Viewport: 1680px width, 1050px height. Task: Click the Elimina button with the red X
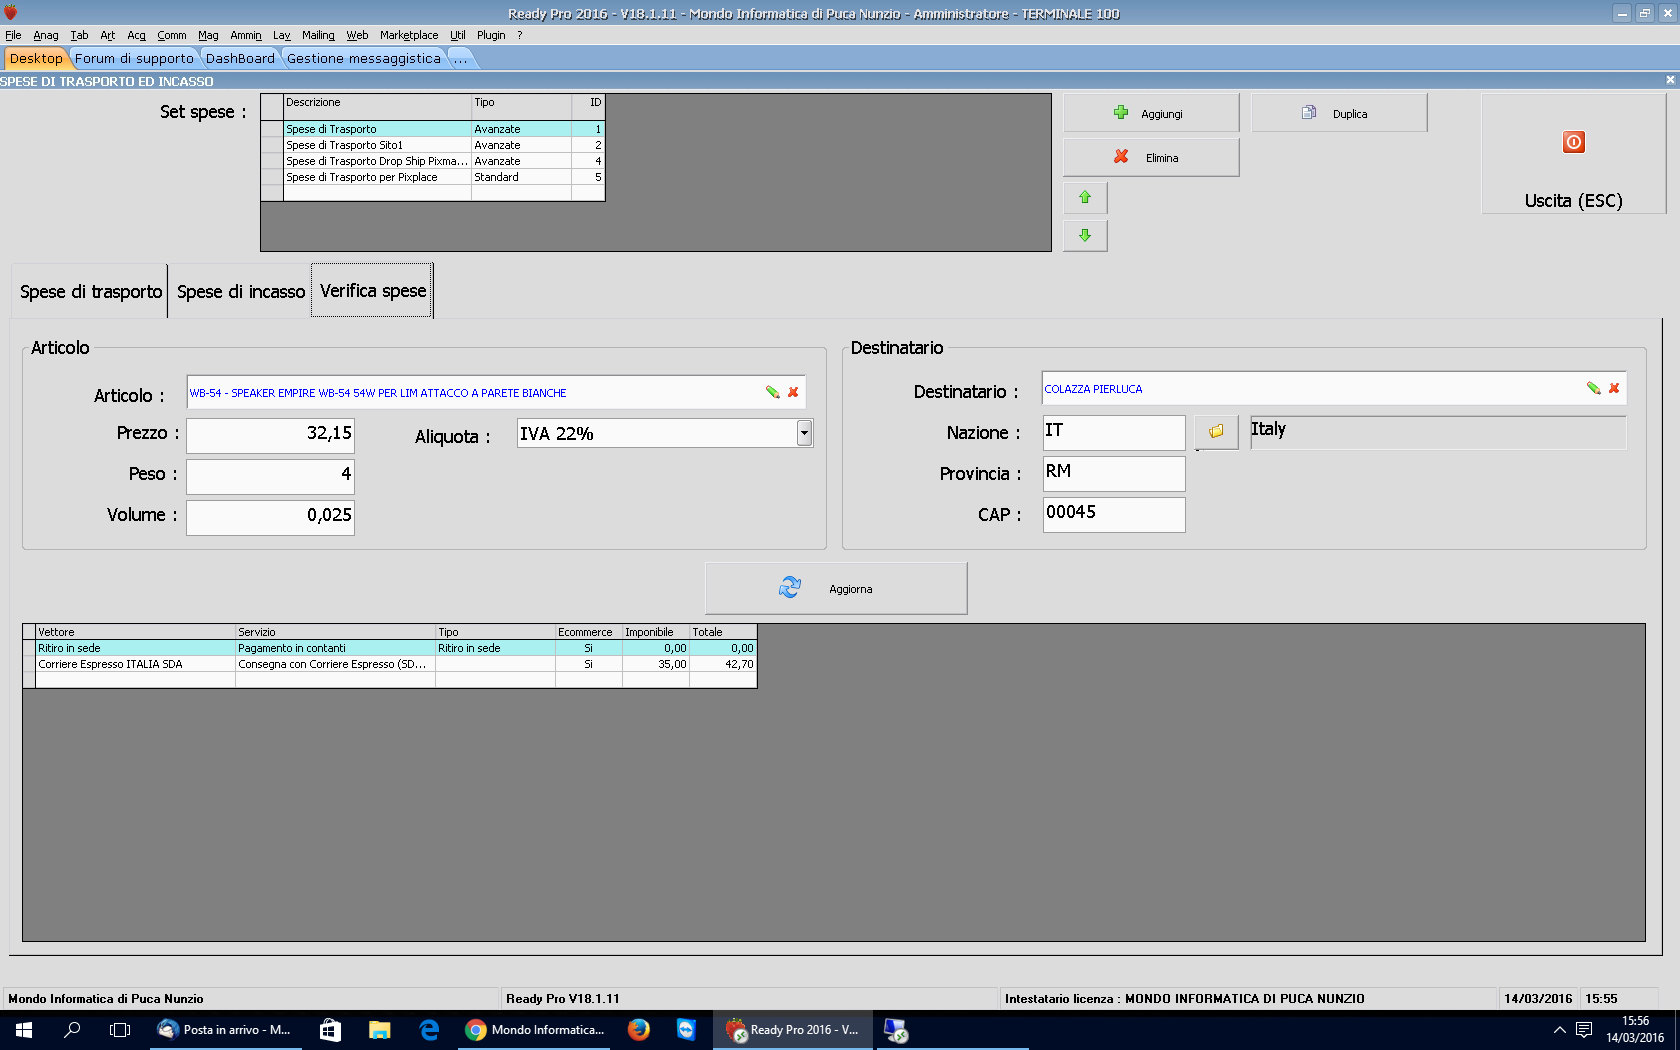point(1151,157)
